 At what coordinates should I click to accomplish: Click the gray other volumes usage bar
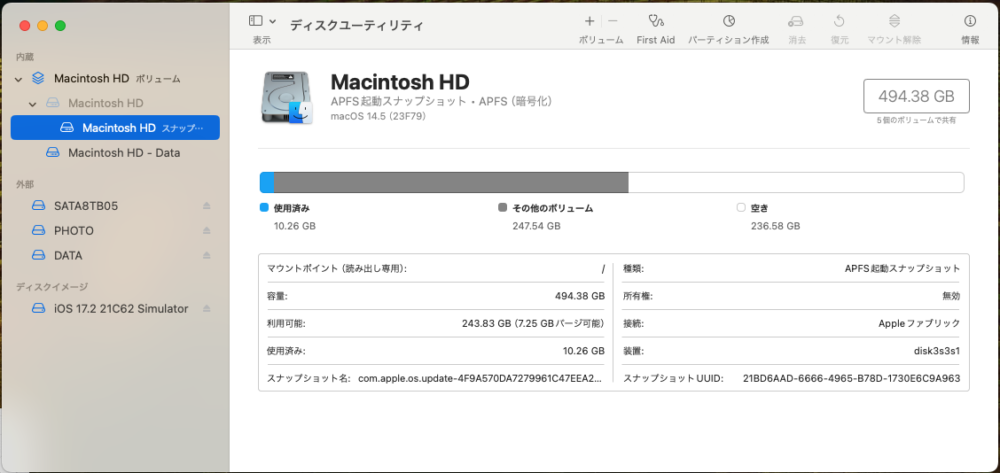(x=450, y=182)
